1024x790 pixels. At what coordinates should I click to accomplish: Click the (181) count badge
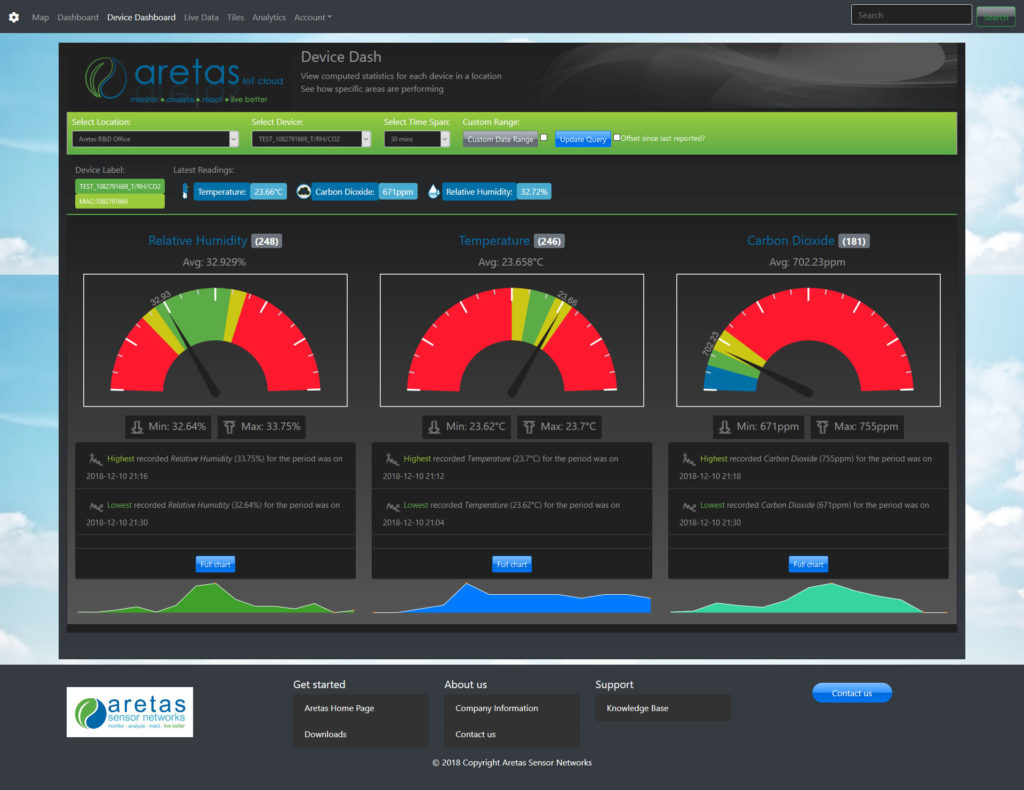point(854,242)
